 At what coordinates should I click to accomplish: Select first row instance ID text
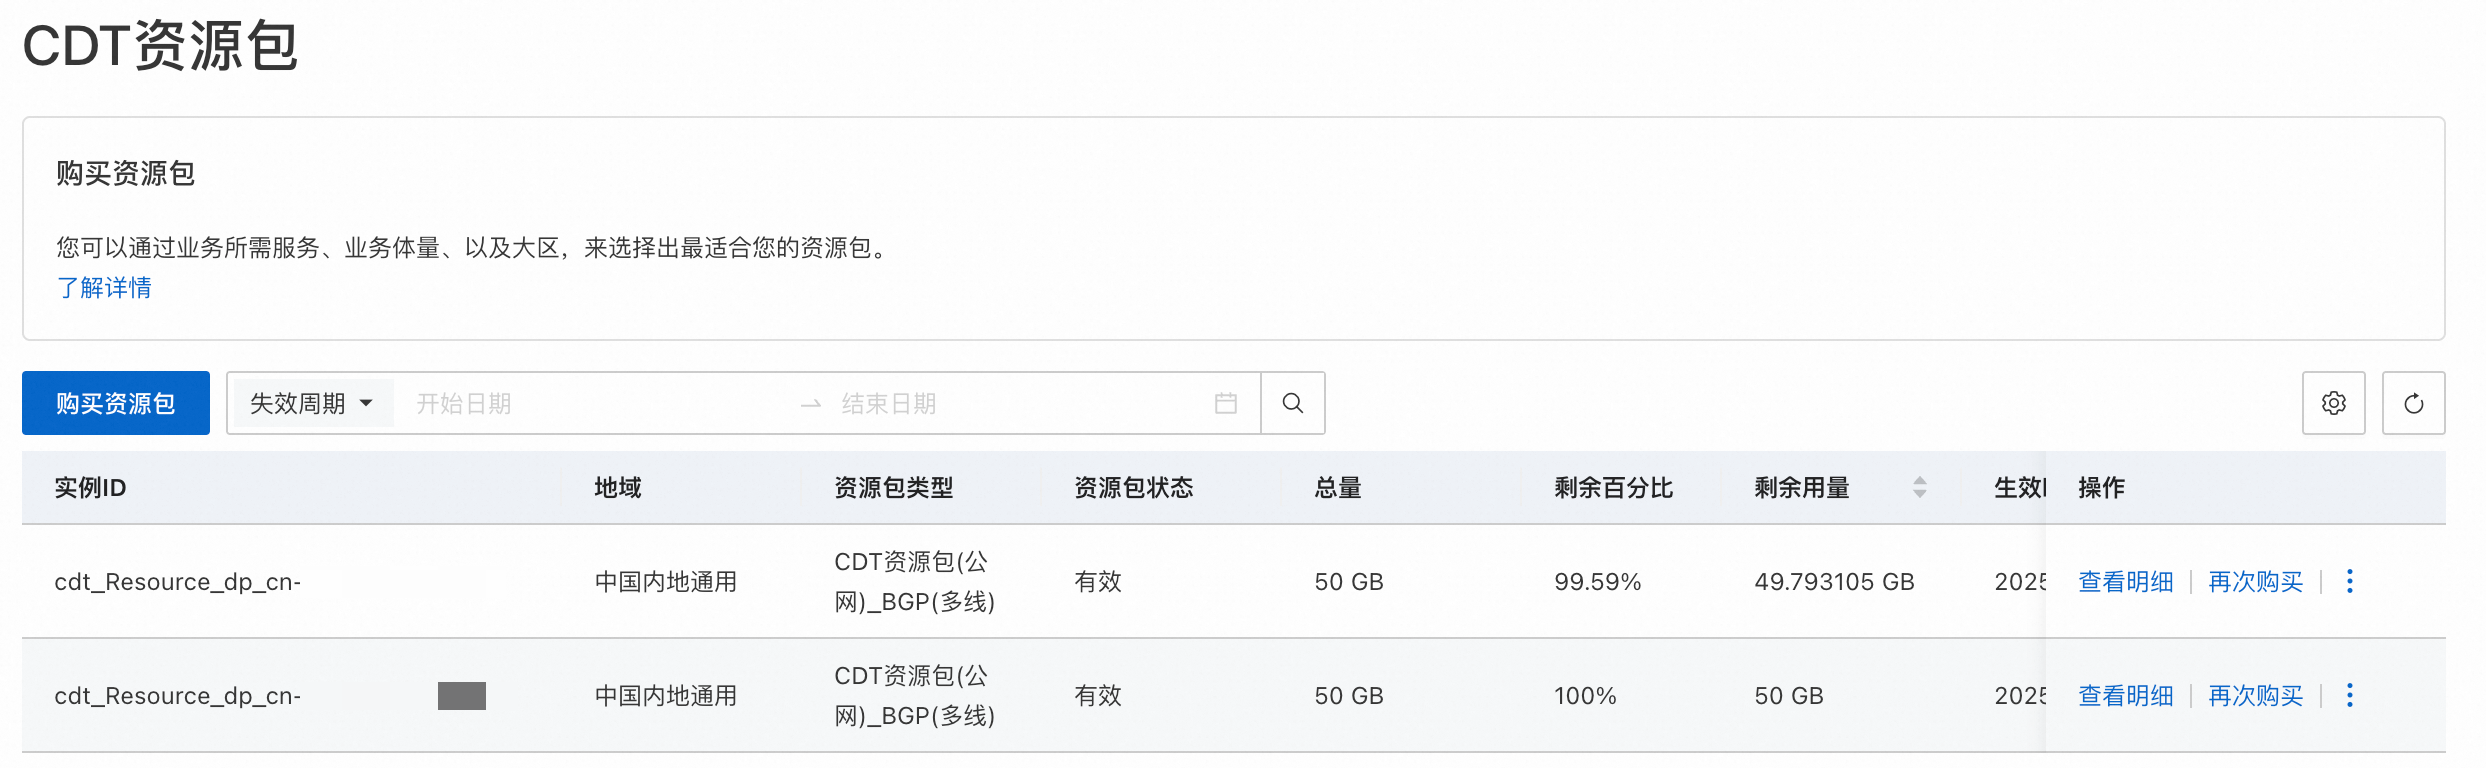click(177, 581)
